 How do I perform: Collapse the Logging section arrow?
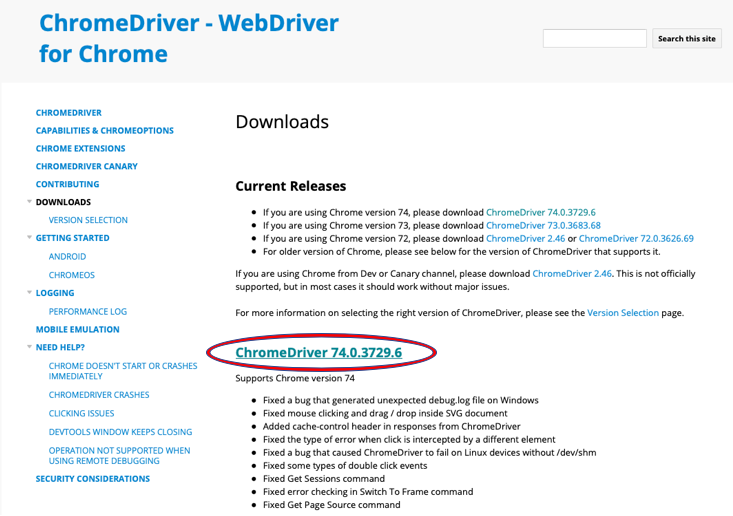[29, 293]
